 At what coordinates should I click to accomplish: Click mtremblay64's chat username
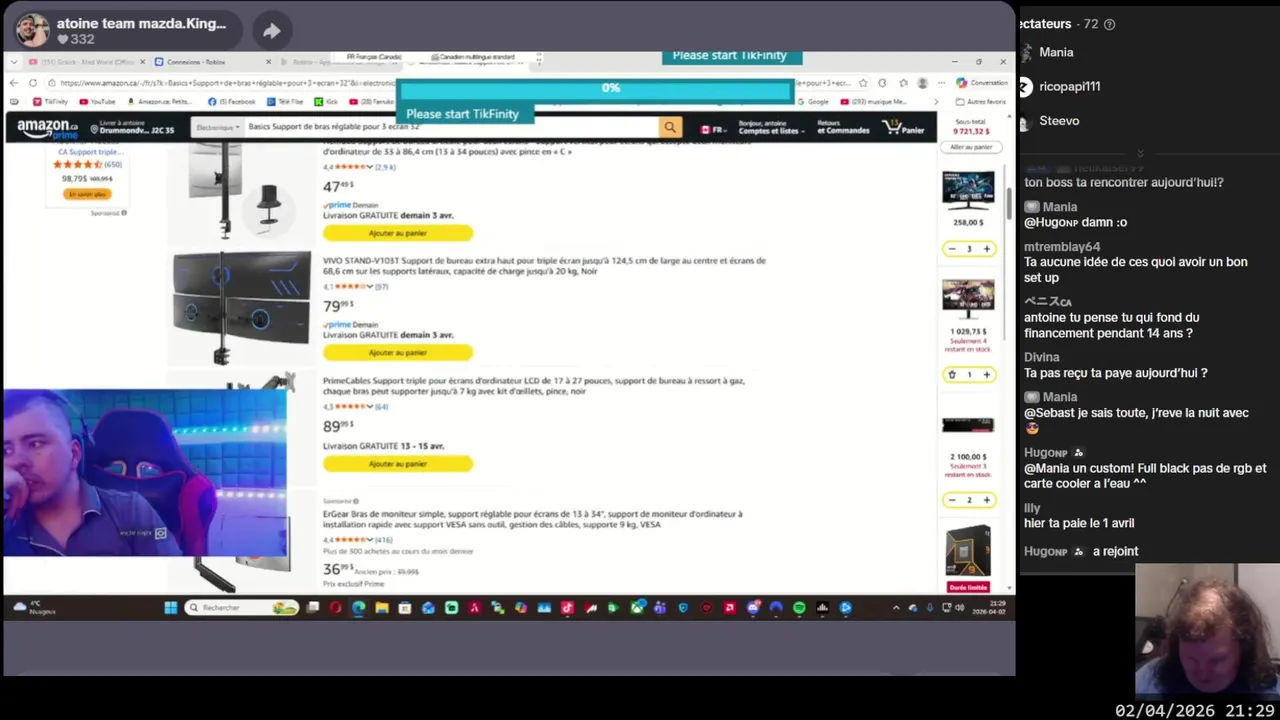tap(1062, 247)
